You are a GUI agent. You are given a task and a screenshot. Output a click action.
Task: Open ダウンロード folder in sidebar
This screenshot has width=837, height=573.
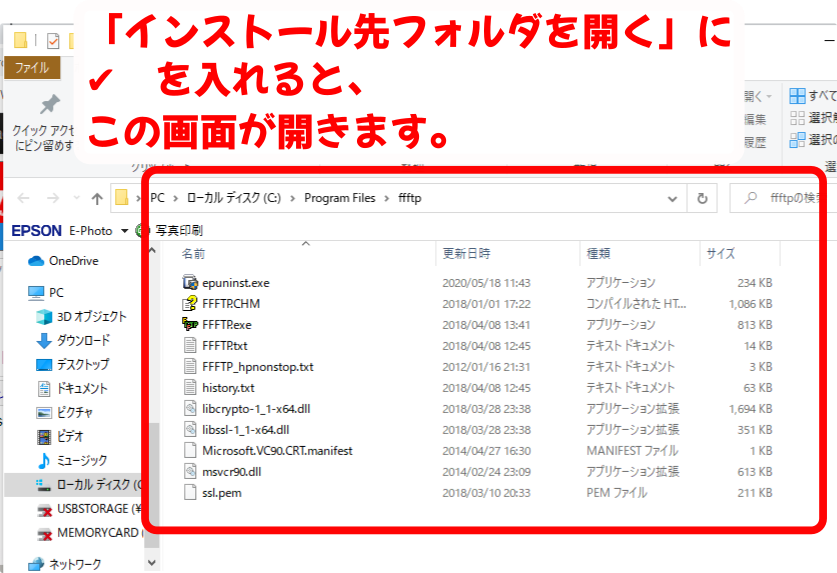click(x=73, y=340)
